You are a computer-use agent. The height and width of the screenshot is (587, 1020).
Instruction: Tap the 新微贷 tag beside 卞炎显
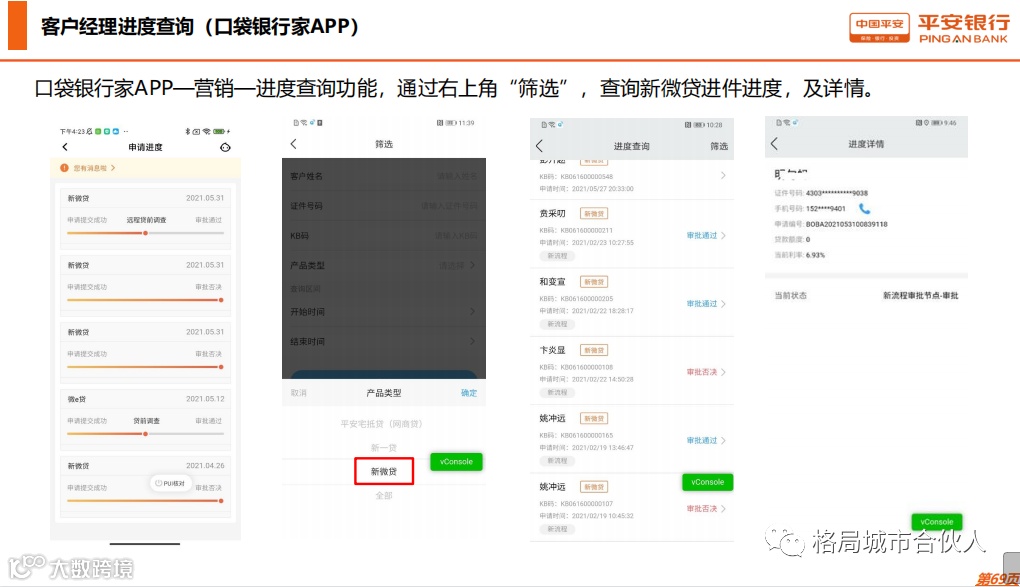pyautogui.click(x=593, y=350)
